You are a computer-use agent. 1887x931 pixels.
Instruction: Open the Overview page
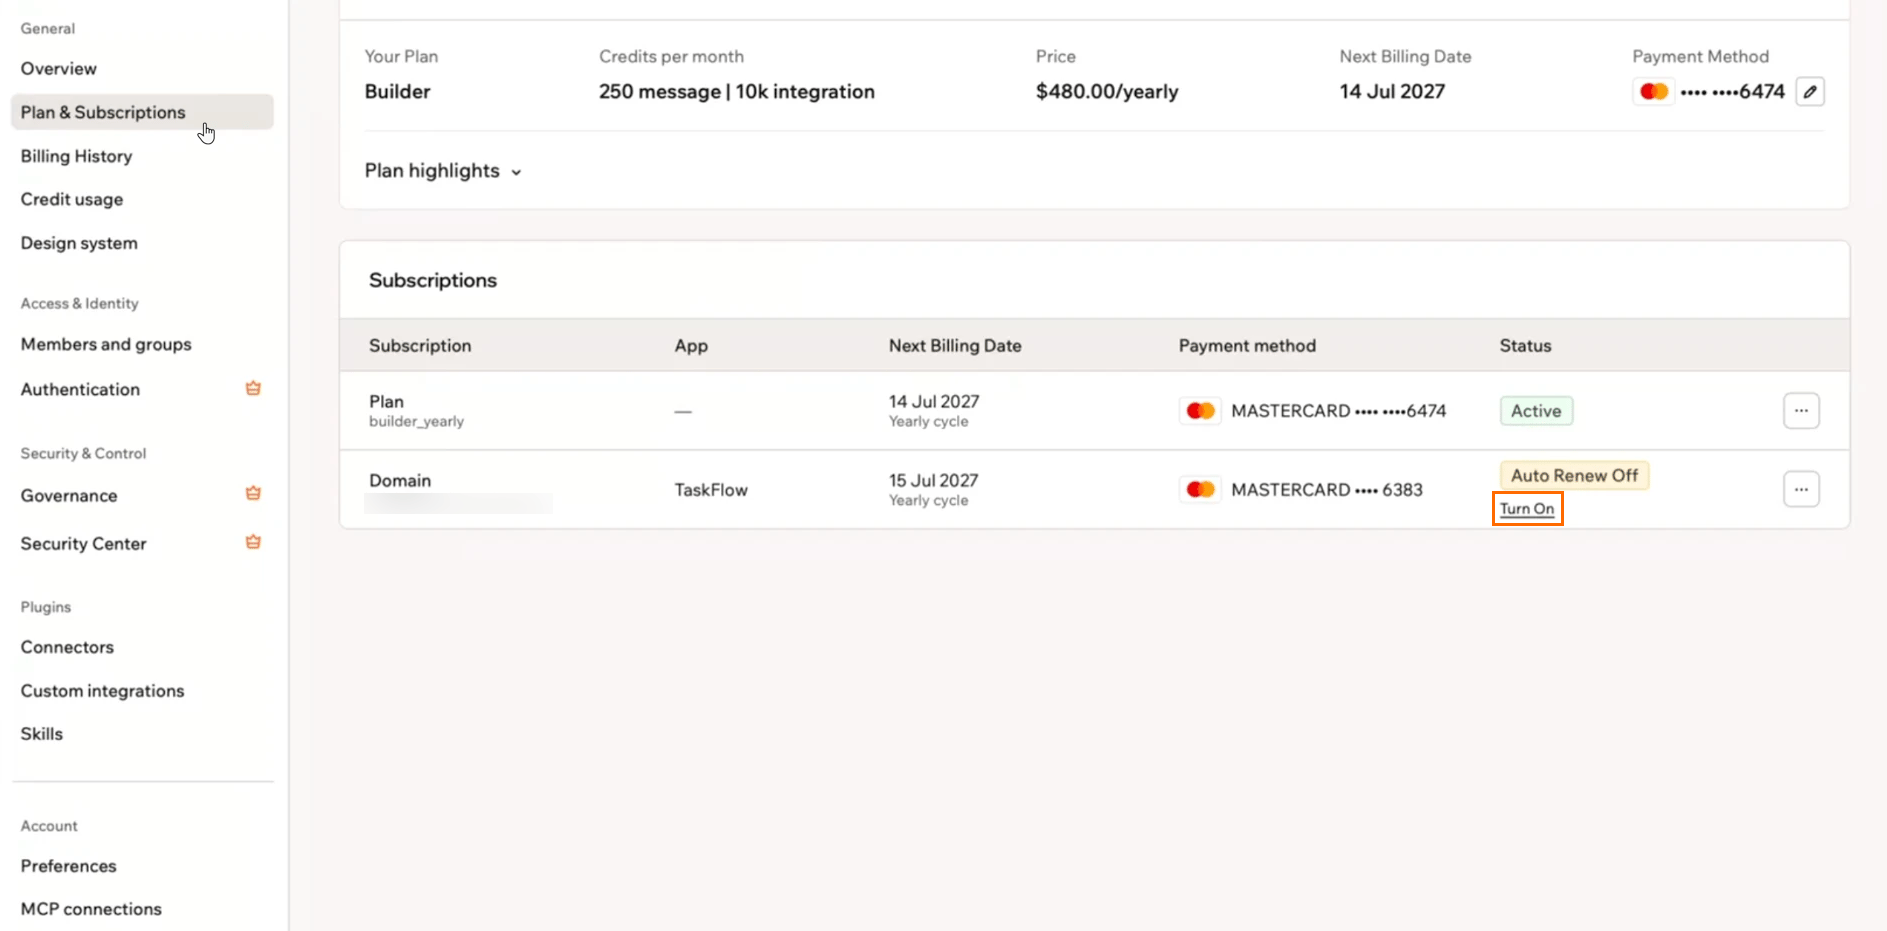(59, 68)
